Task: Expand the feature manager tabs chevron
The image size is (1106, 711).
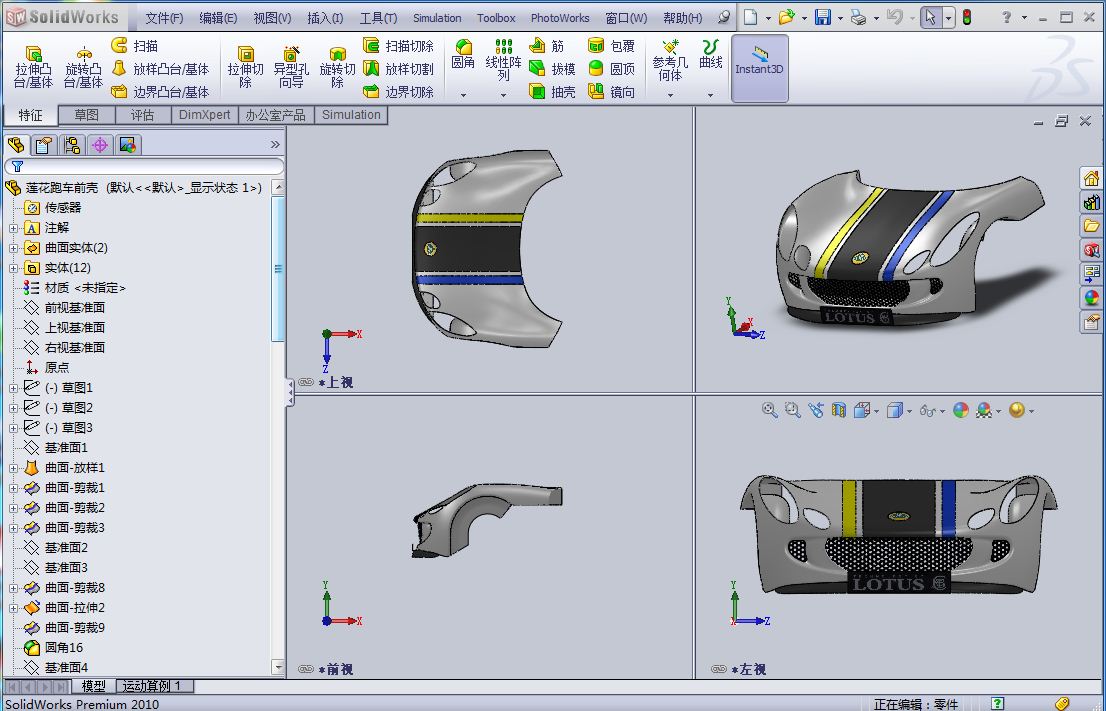Action: coord(275,145)
